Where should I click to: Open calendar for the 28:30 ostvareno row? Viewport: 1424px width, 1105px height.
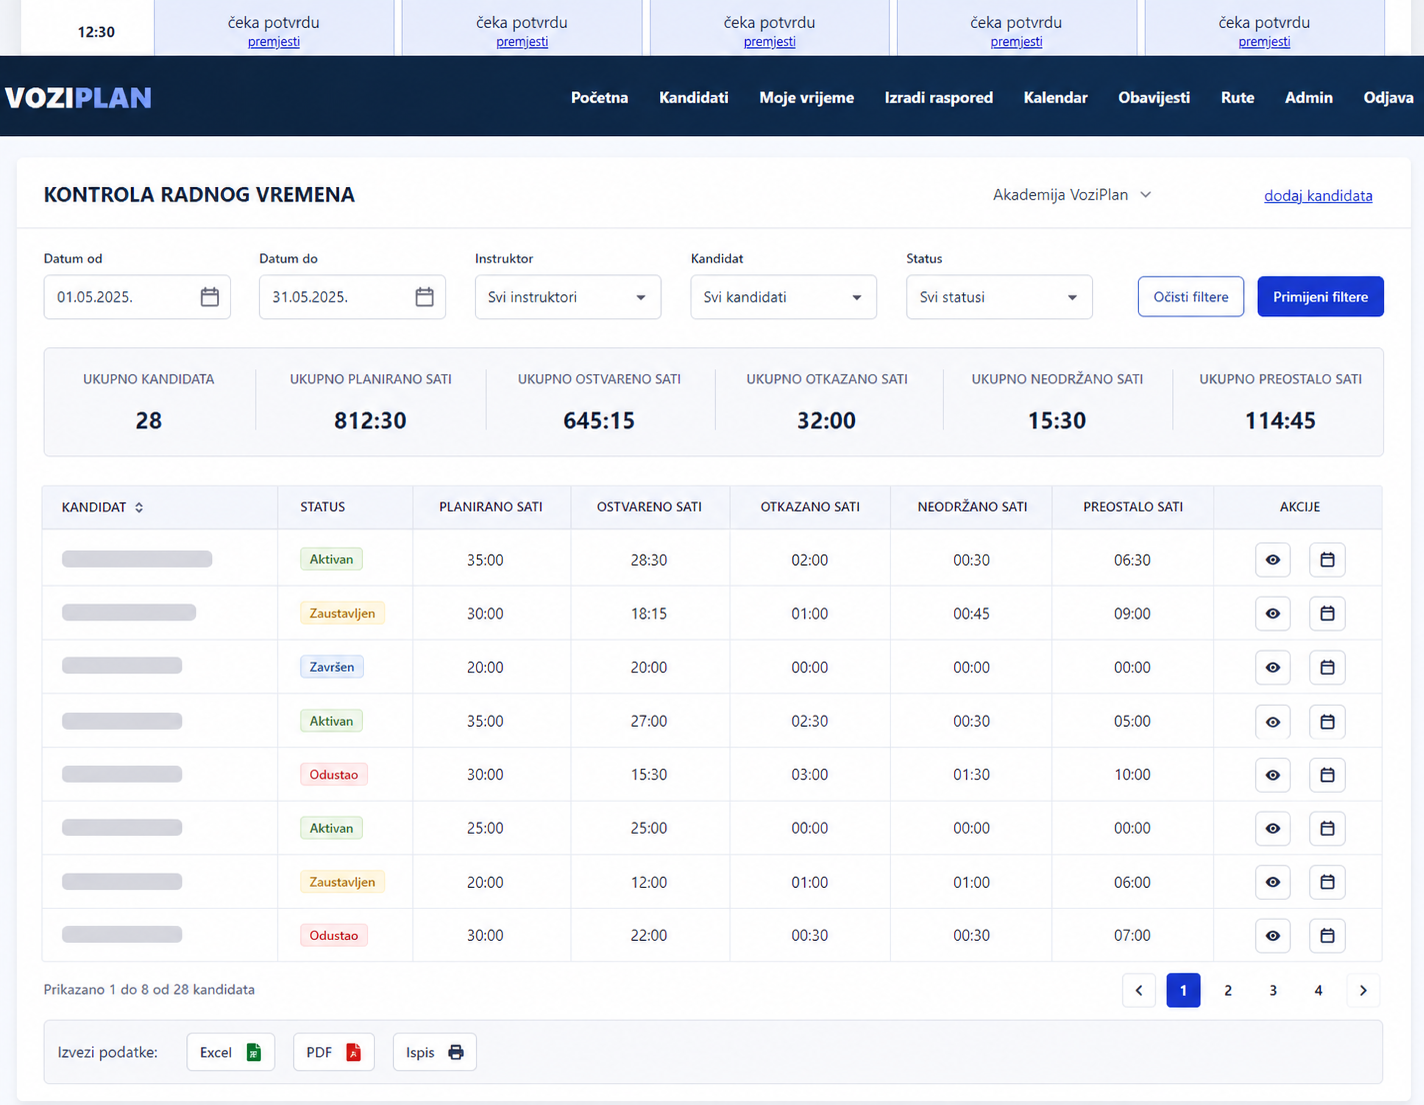(1327, 560)
